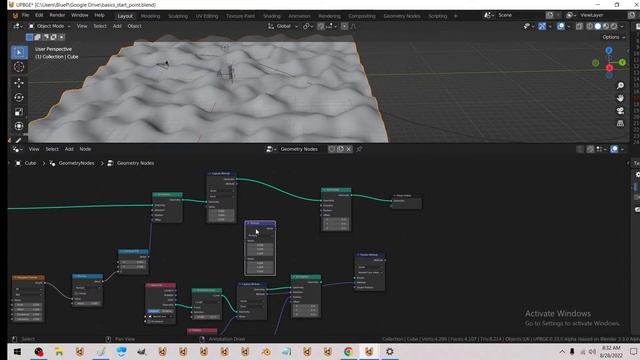Click the Cube object icon in node breadcrumb
The width and height of the screenshot is (640, 360).
tap(18, 163)
